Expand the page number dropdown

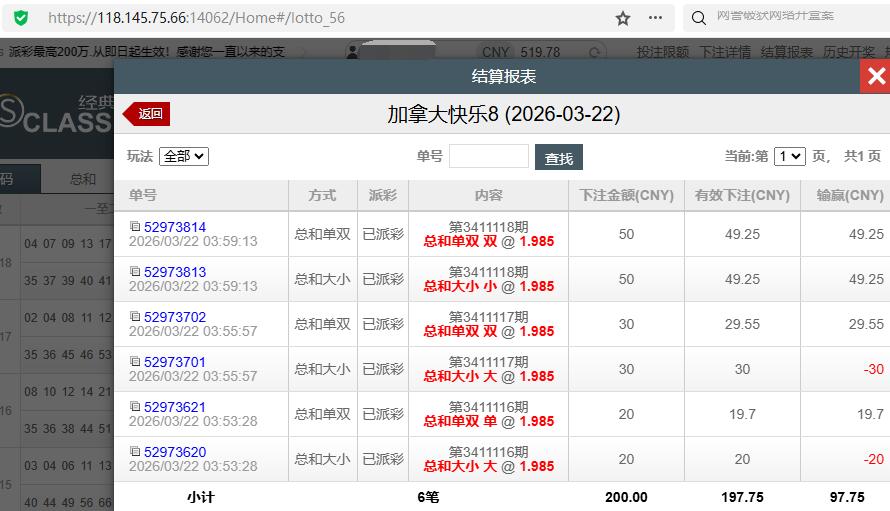(x=789, y=156)
